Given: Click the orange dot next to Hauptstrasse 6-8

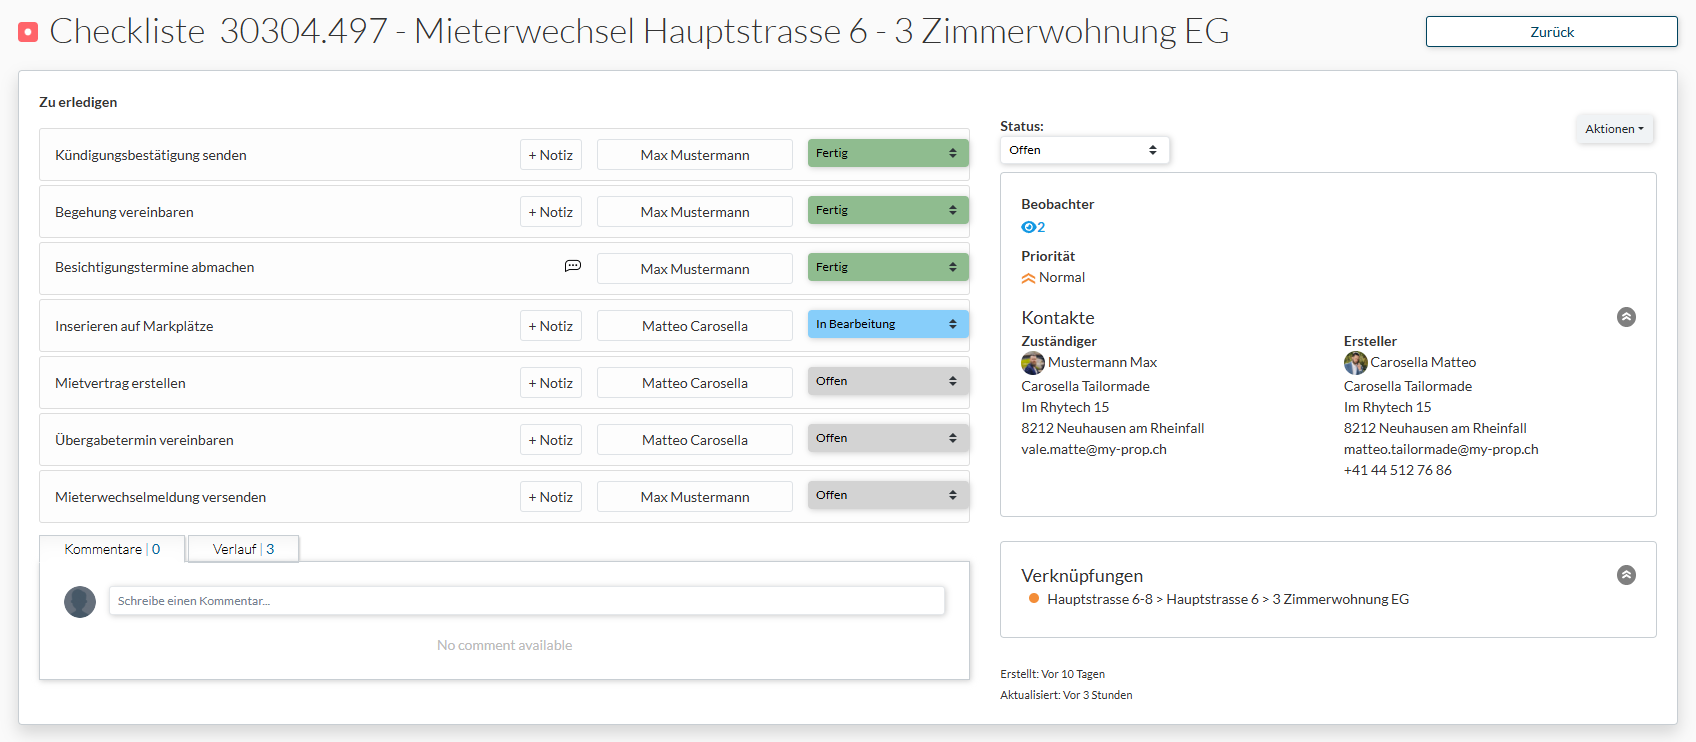Looking at the screenshot, I should (1033, 598).
